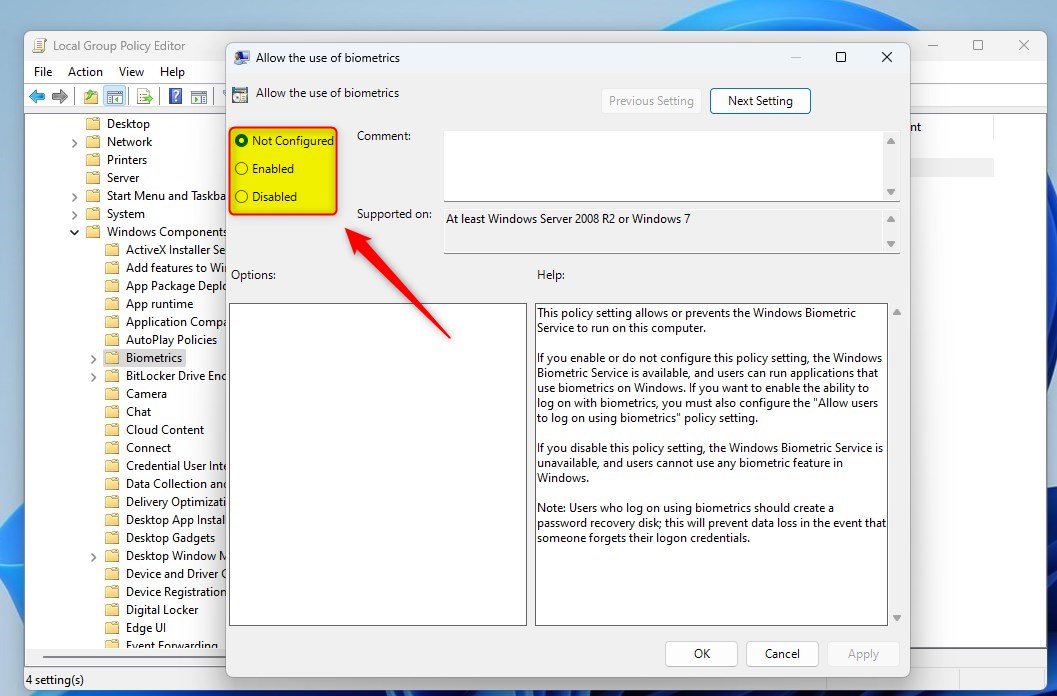Select the Up one level folder icon
This screenshot has height=696, width=1057.
click(x=92, y=96)
